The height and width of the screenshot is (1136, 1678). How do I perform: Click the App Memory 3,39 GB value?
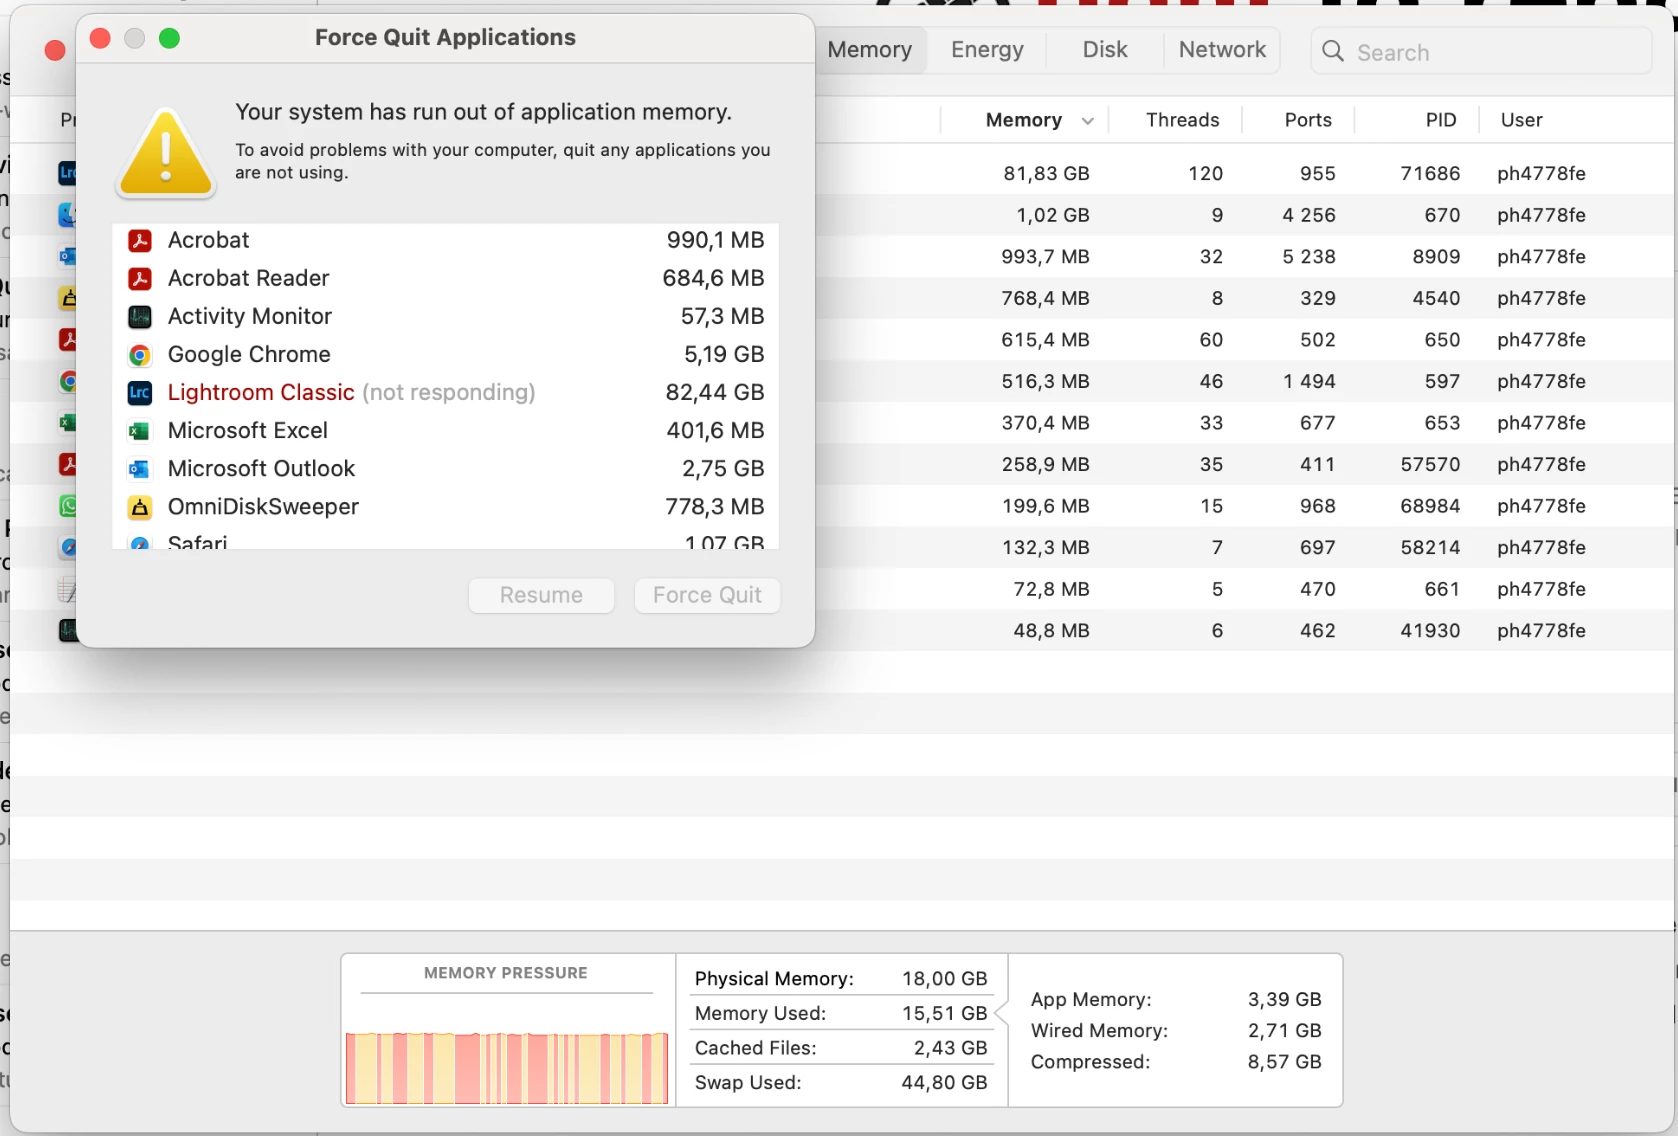click(x=1284, y=999)
